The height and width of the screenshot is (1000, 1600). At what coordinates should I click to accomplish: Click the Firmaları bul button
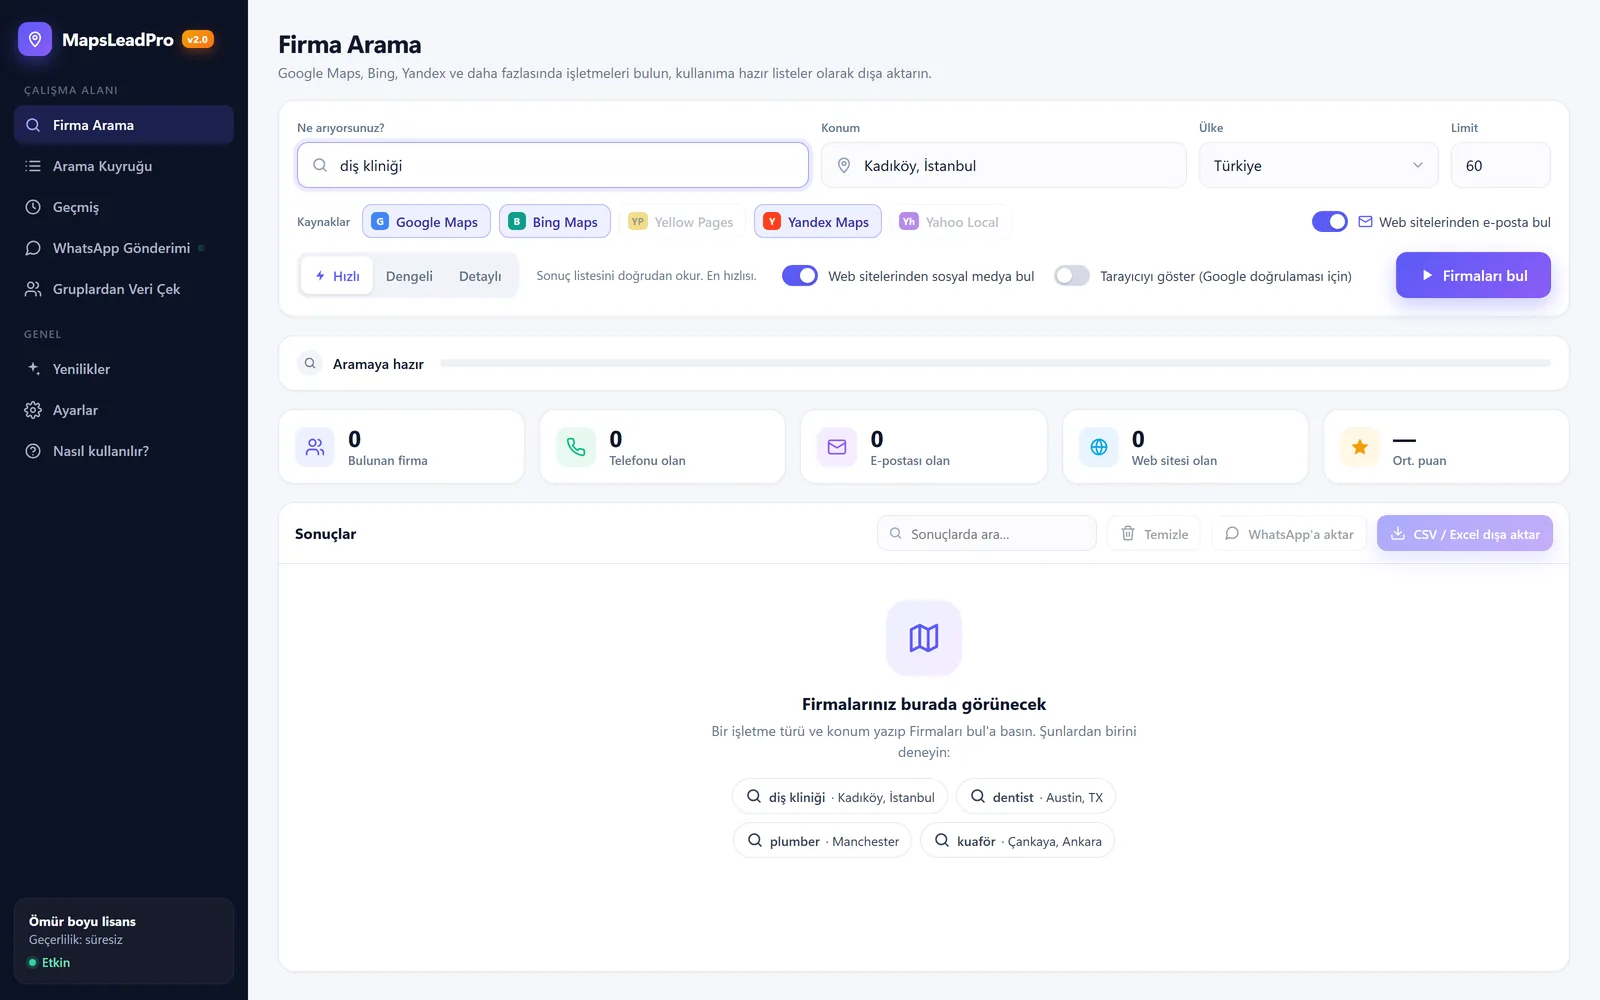(1473, 275)
